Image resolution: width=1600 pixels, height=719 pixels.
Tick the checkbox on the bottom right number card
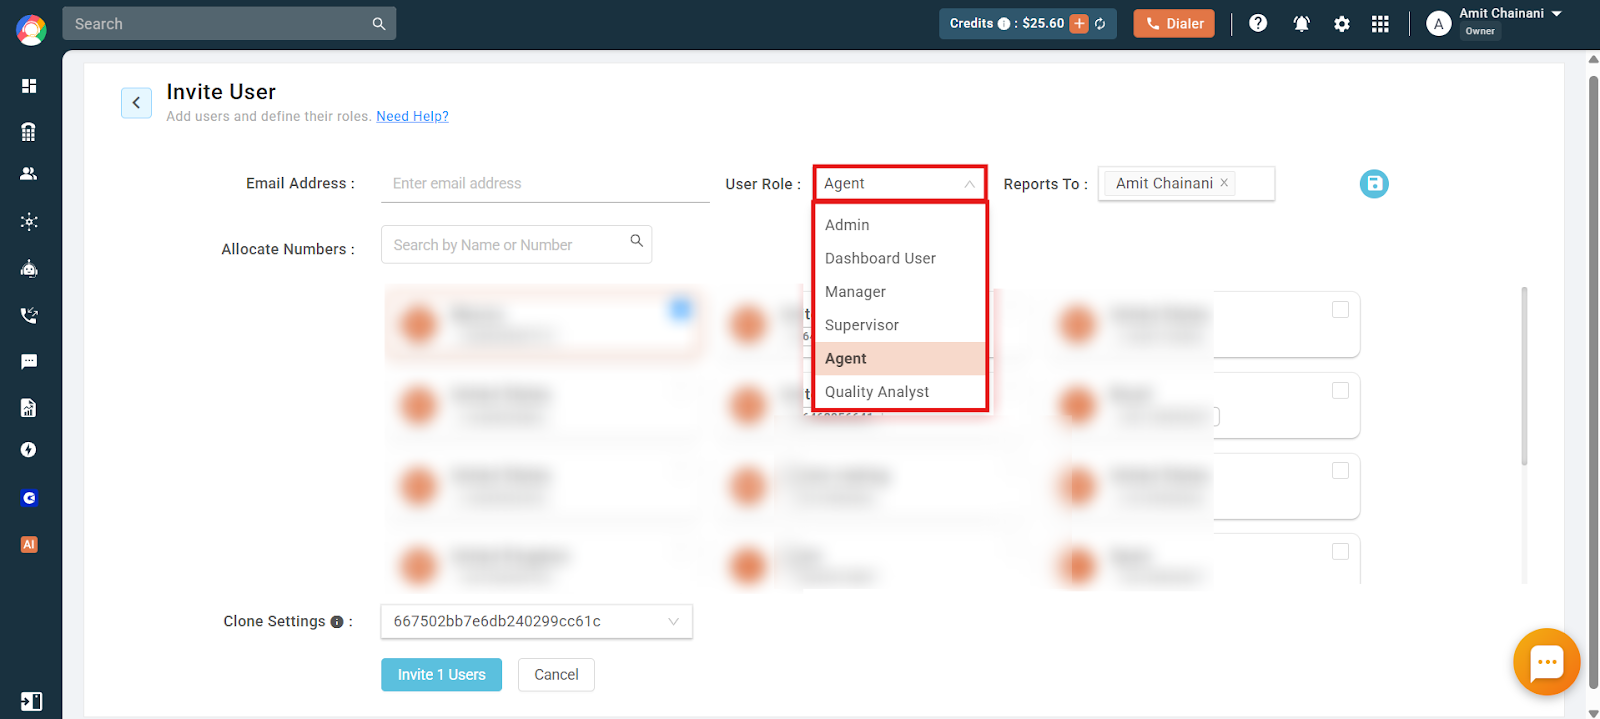[1340, 552]
